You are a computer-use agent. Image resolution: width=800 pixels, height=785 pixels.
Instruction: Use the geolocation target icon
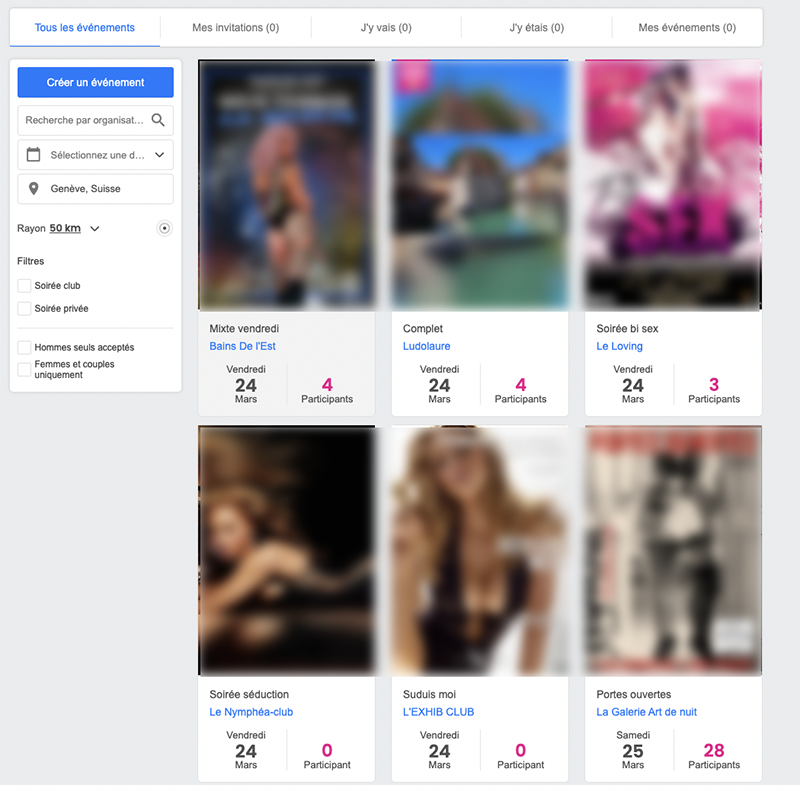pyautogui.click(x=164, y=229)
